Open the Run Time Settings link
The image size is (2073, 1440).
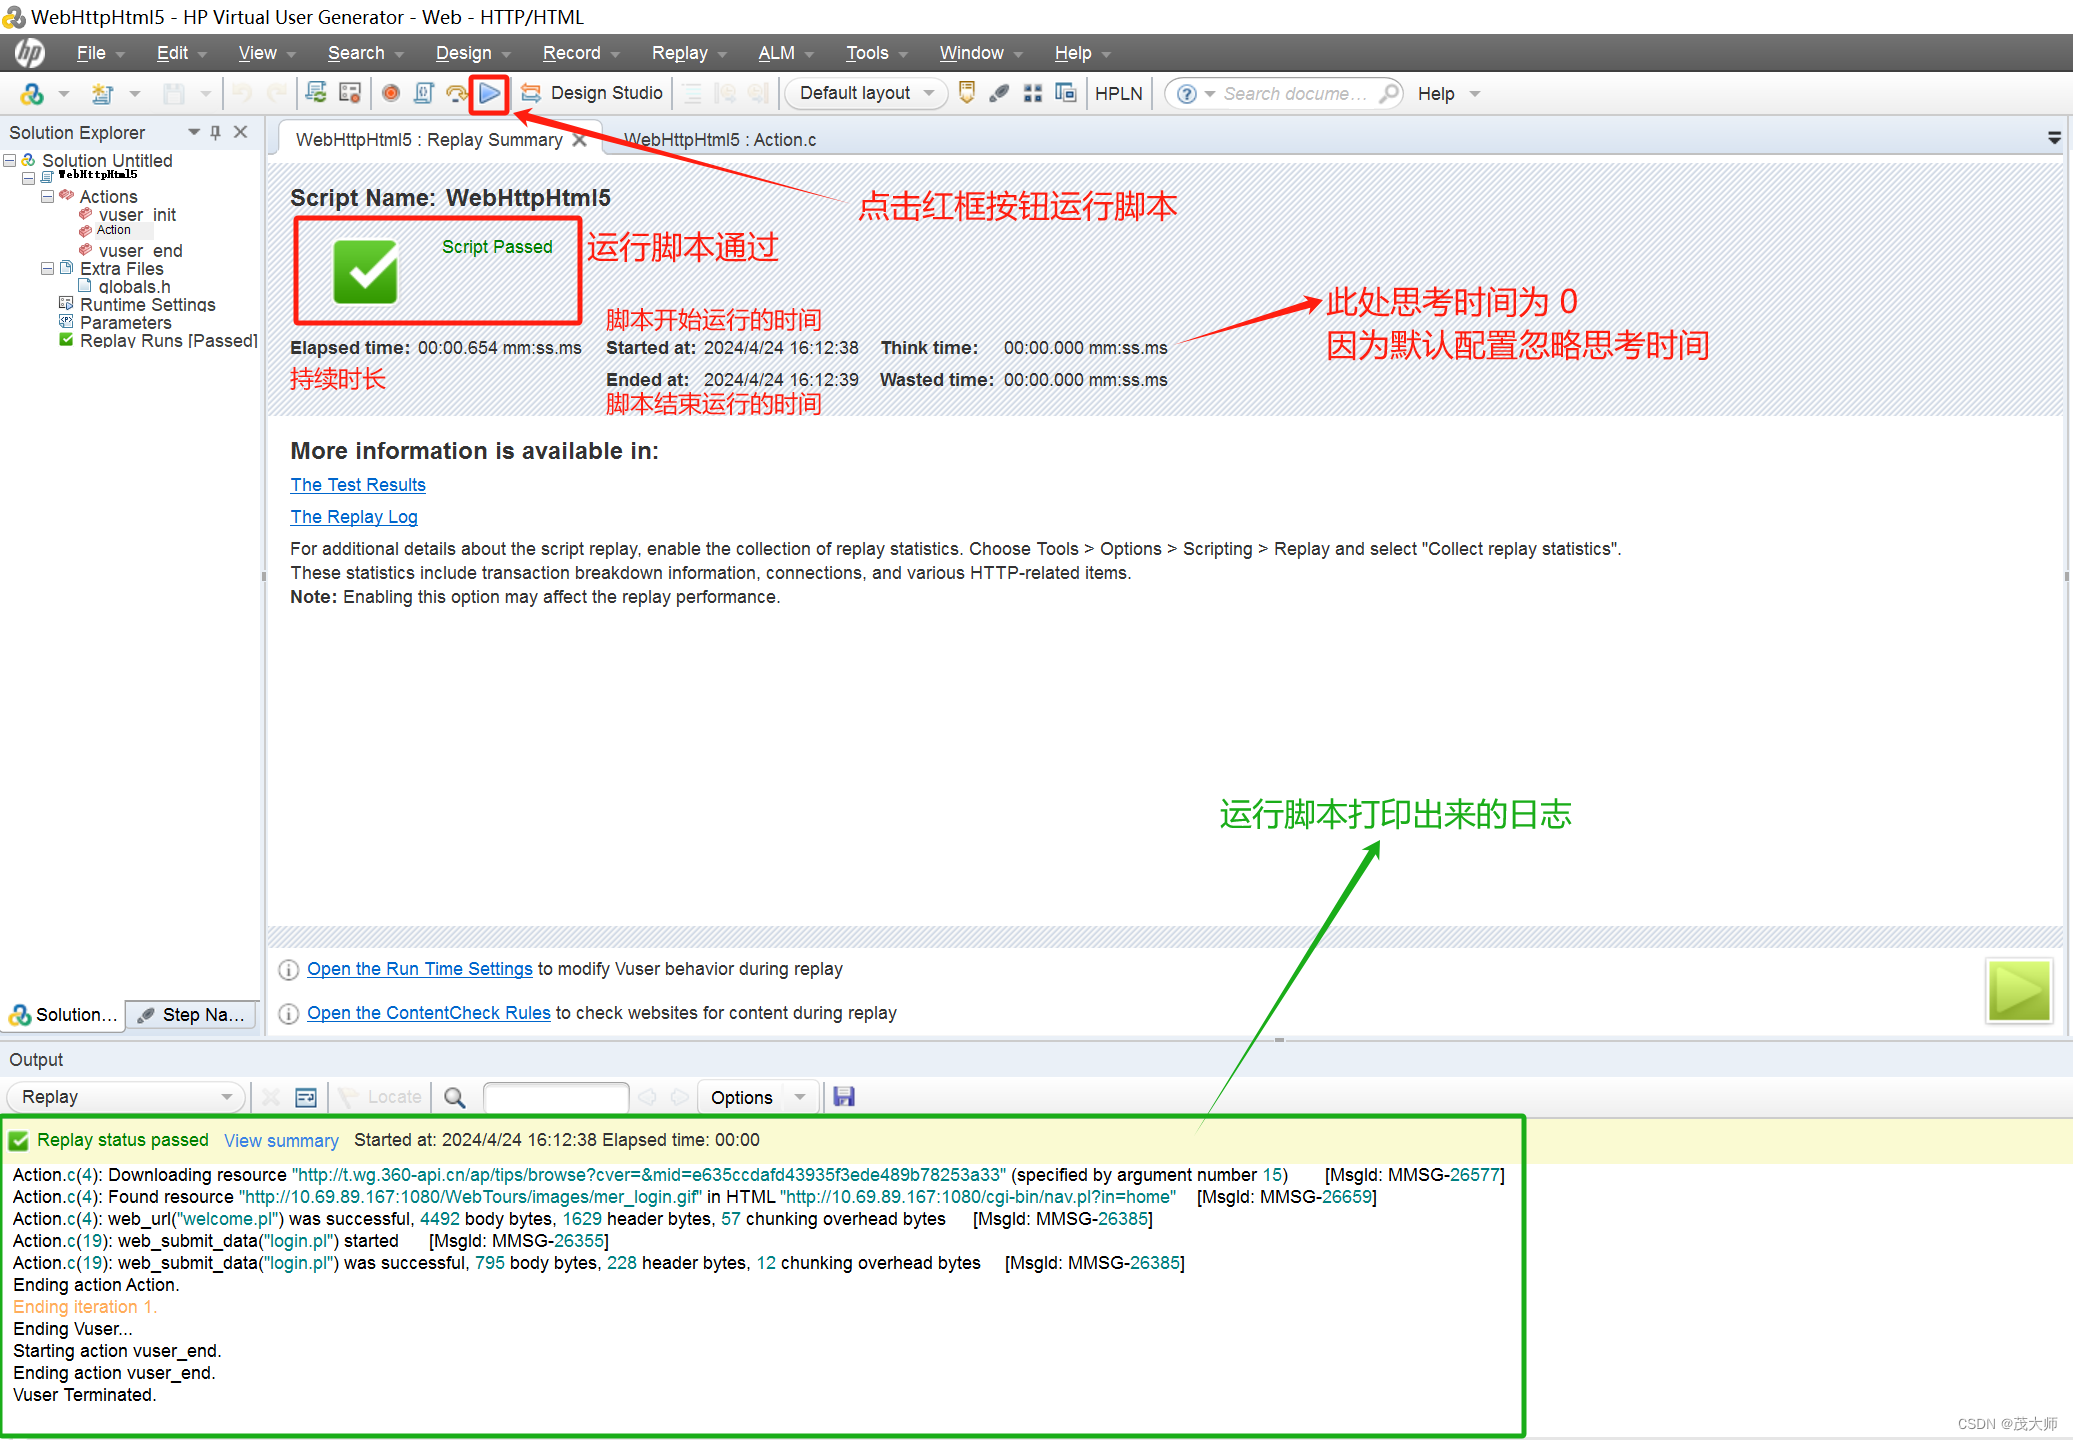tap(419, 968)
